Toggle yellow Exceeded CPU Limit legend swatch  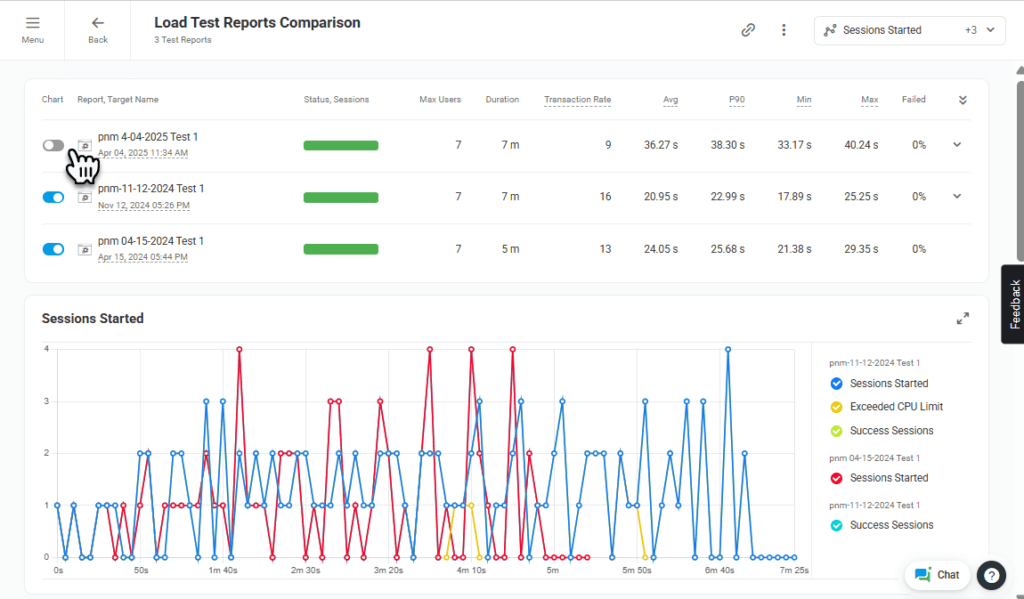(x=837, y=407)
